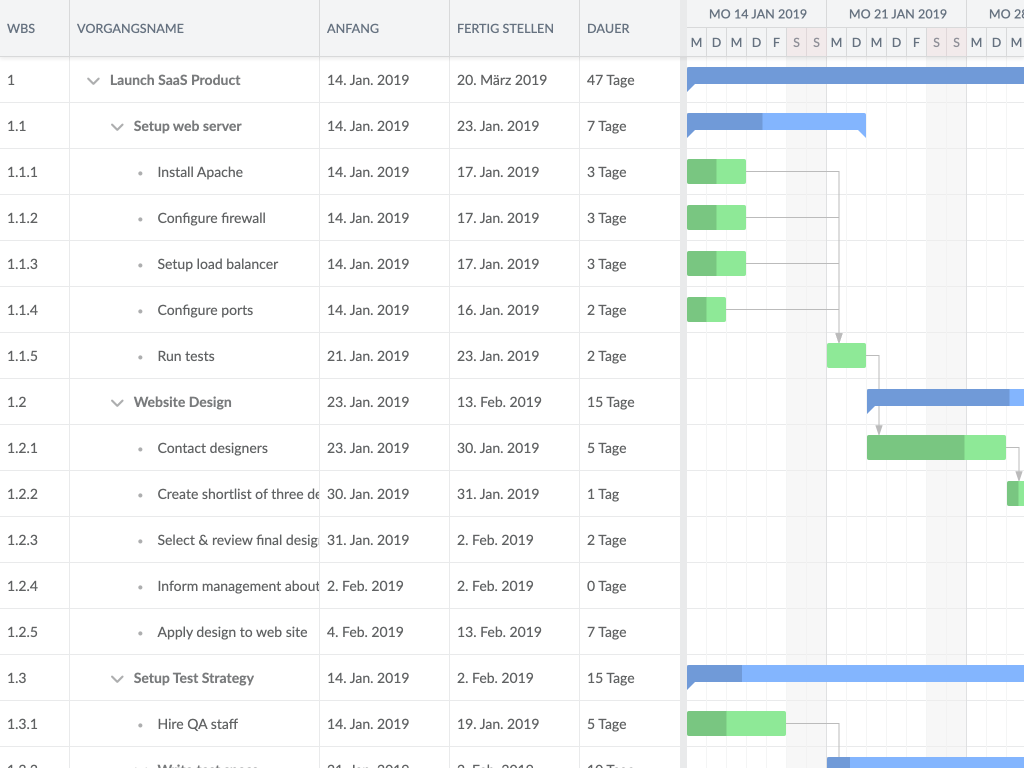The width and height of the screenshot is (1024, 768).
Task: Select the Configure firewall Gantt bar
Action: (716, 218)
